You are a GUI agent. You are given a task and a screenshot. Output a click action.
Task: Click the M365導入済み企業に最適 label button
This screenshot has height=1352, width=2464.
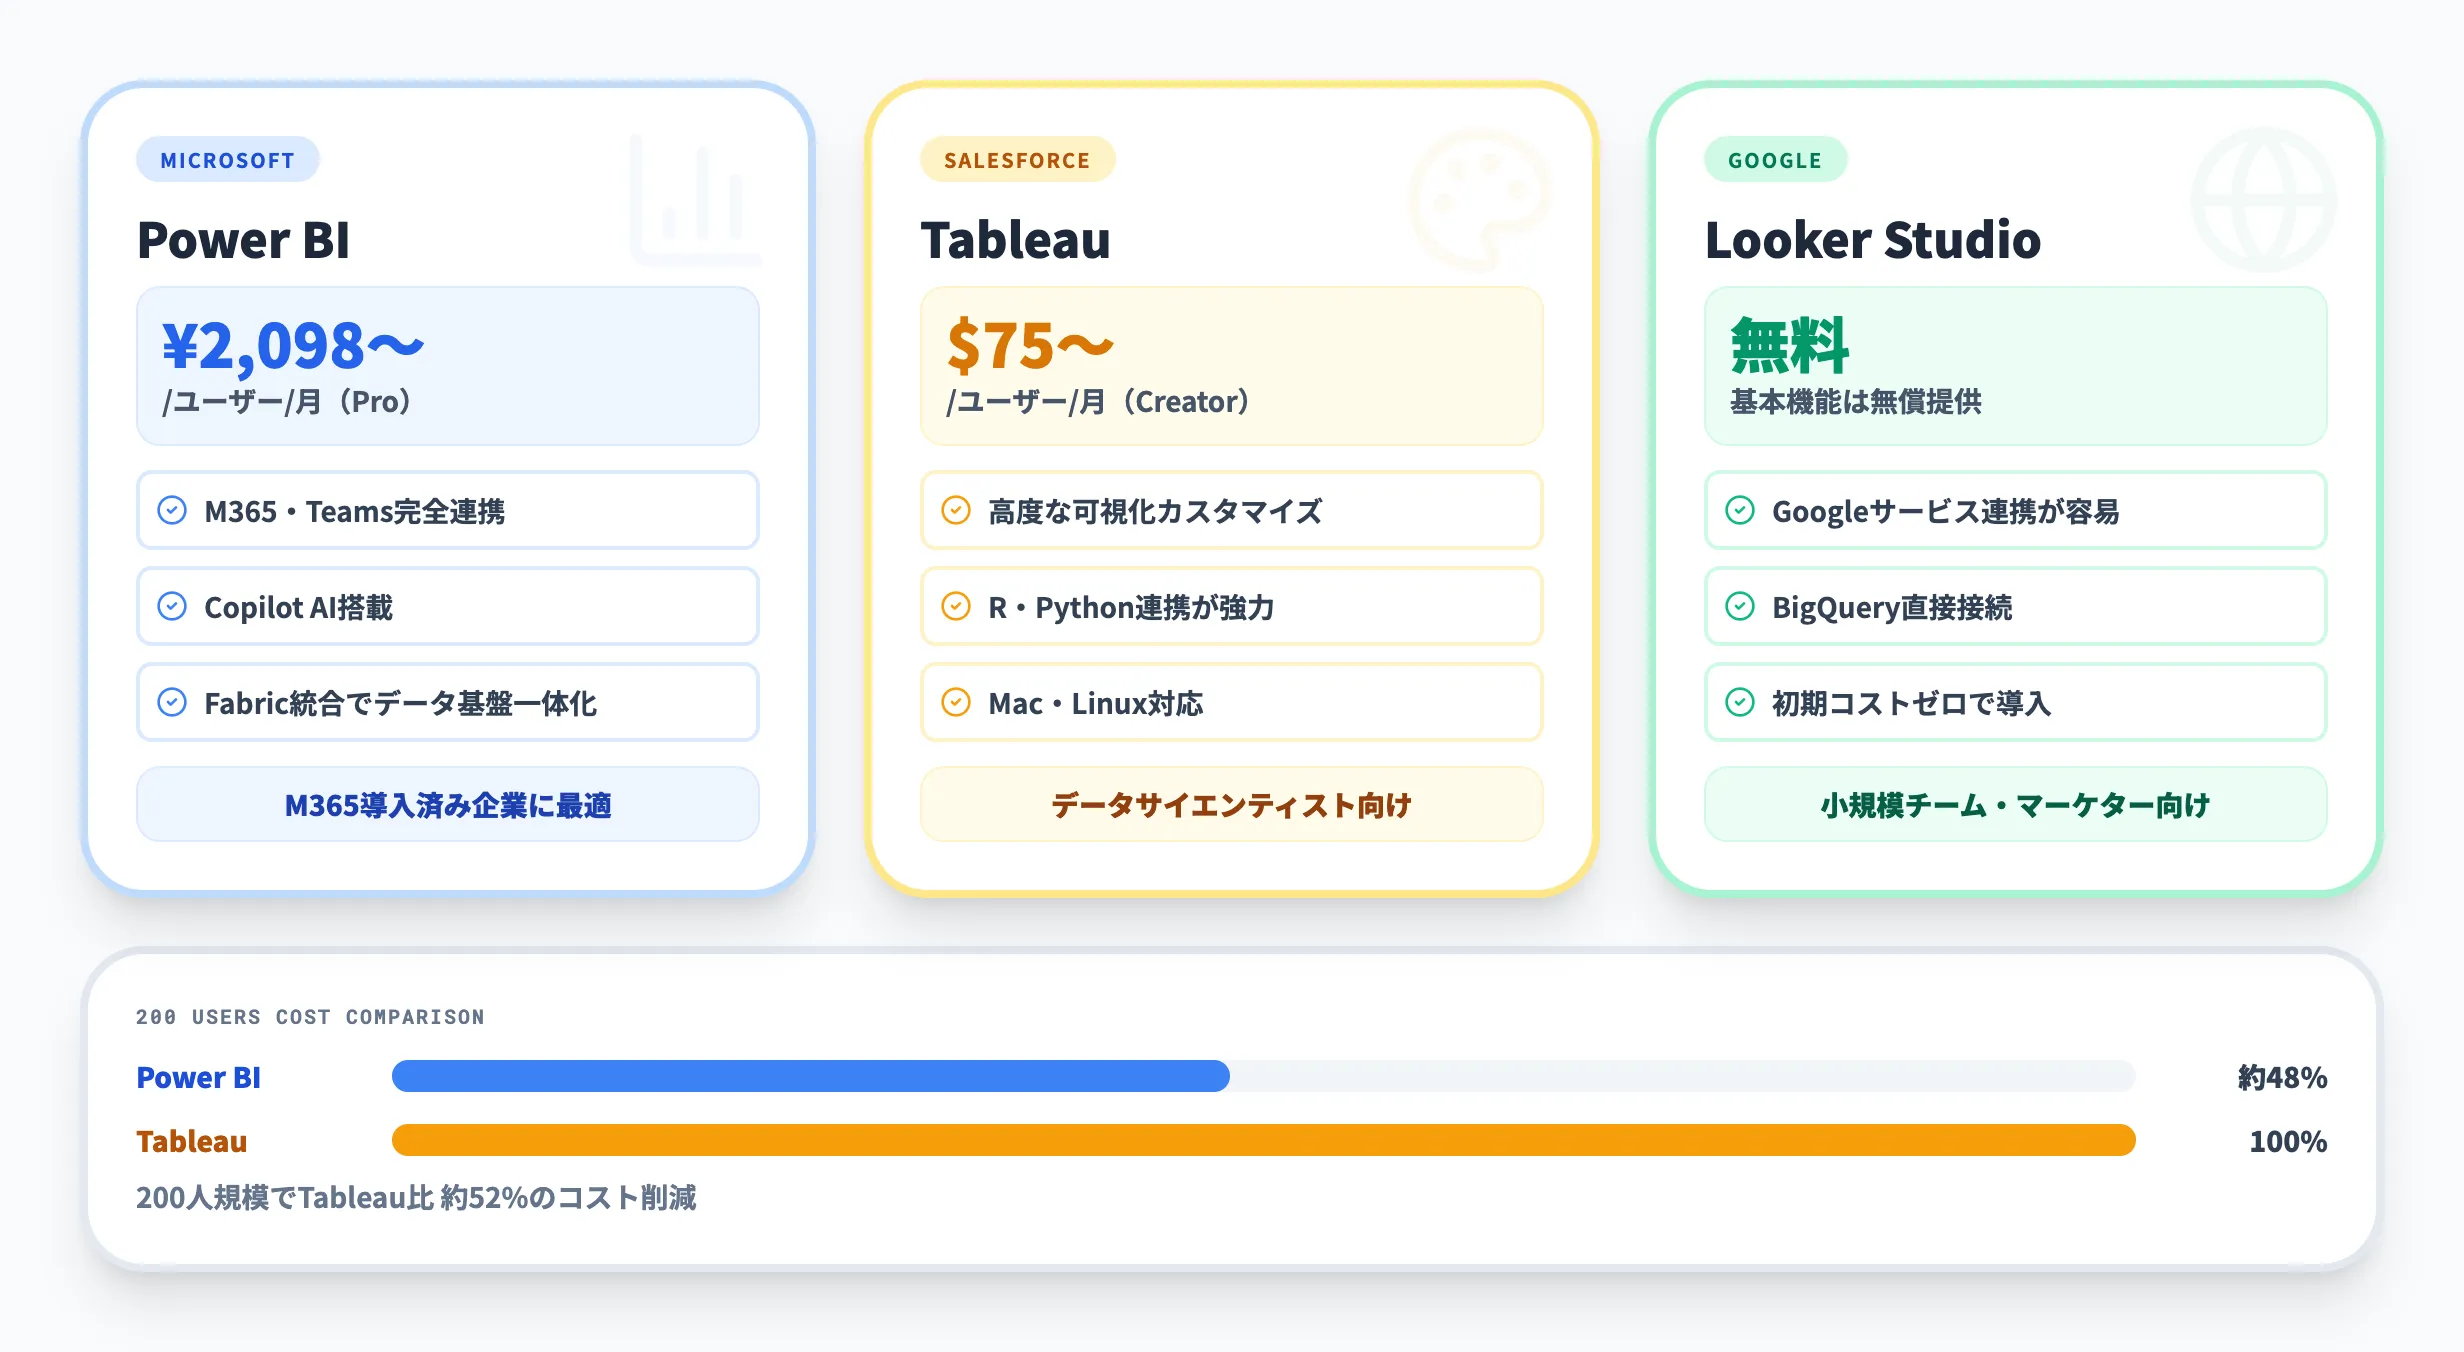click(x=448, y=804)
